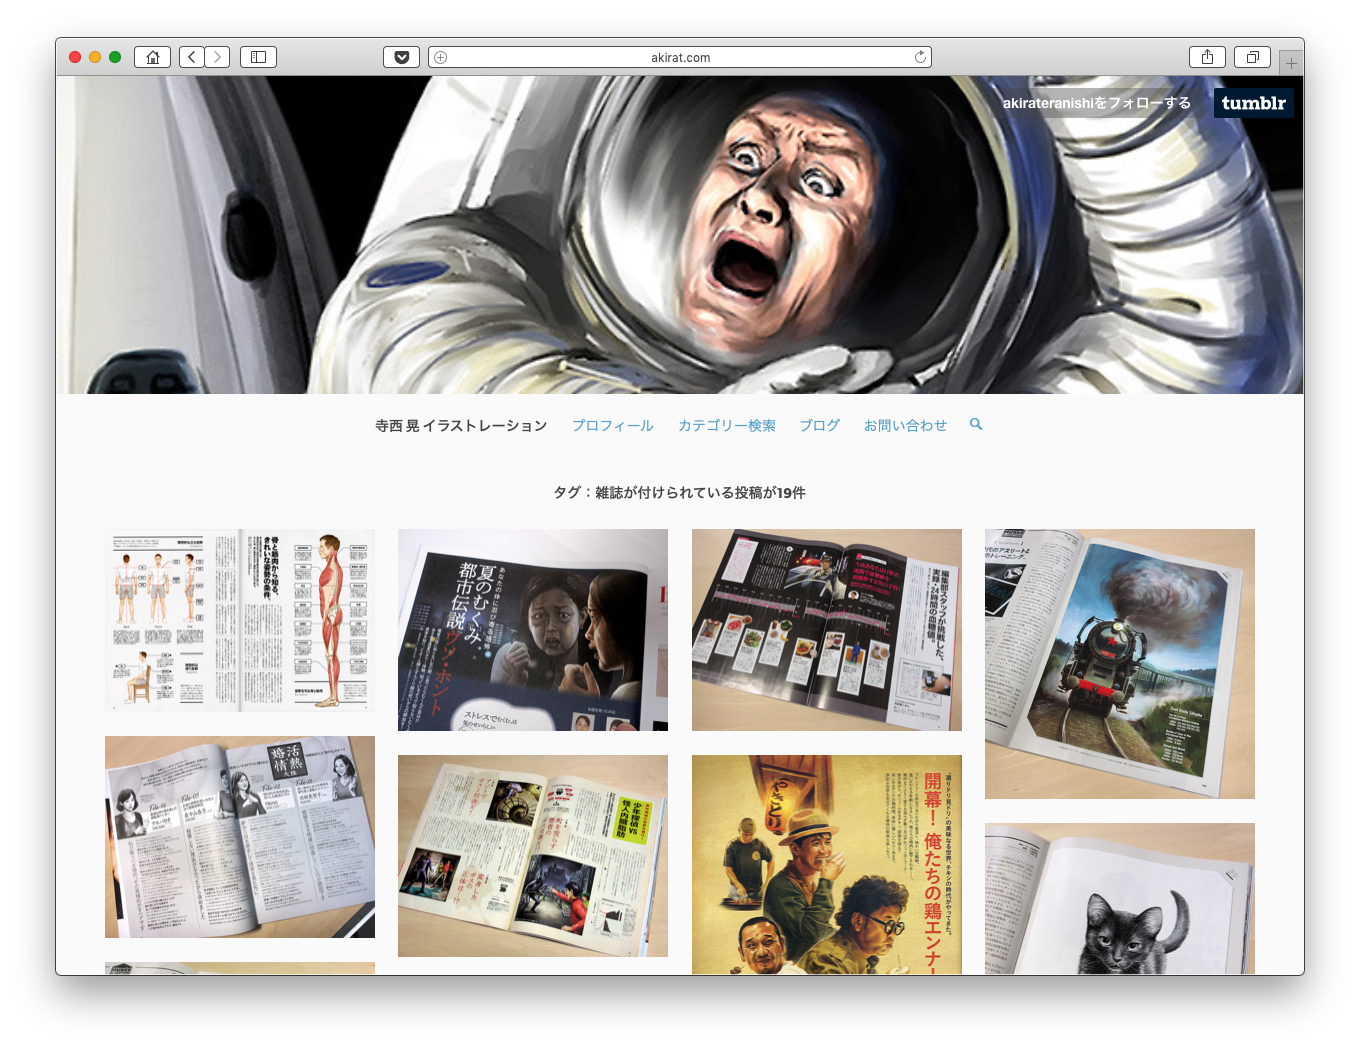Go forward to the next page
This screenshot has height=1049, width=1360.
pyautogui.click(x=217, y=57)
